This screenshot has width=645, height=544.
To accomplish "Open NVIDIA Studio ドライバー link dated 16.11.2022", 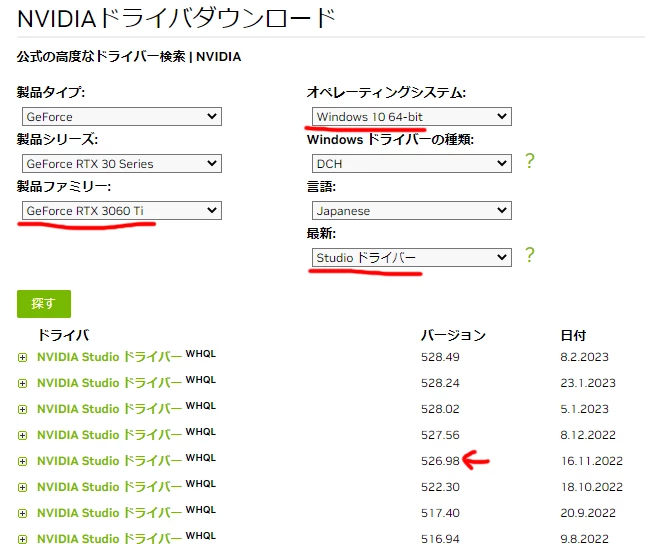I will tap(109, 461).
